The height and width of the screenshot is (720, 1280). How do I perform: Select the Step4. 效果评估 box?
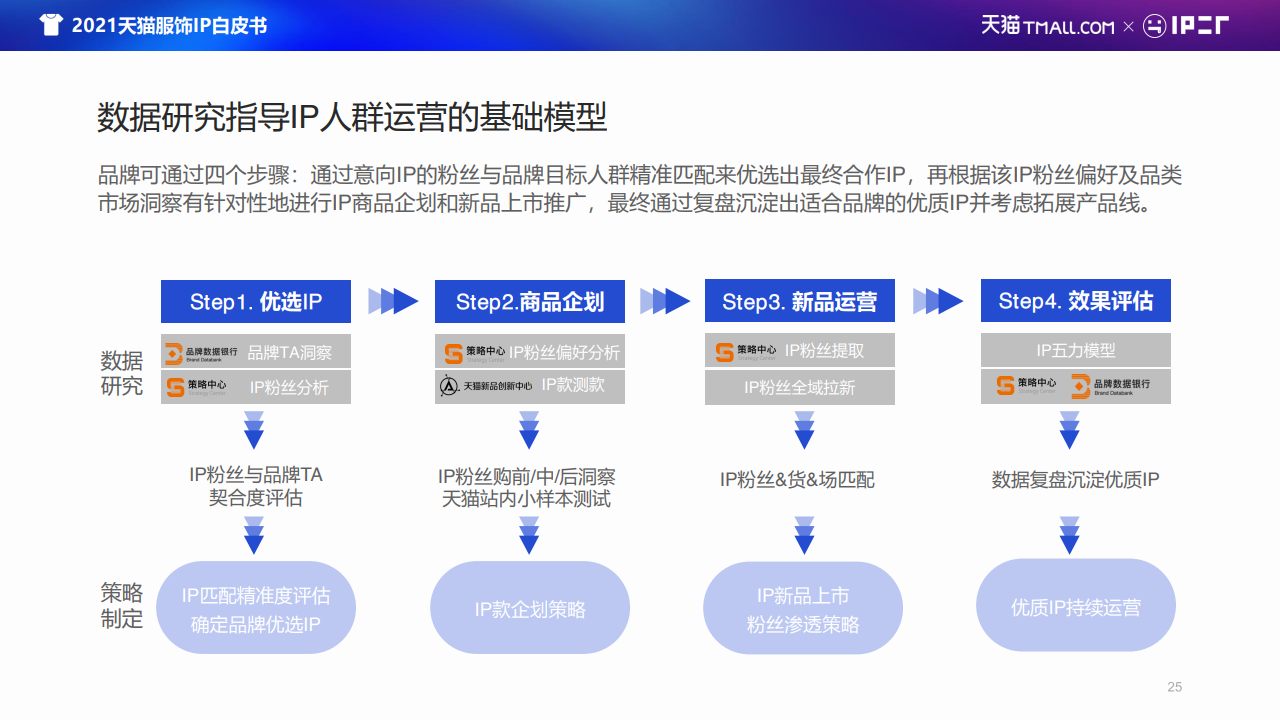click(1076, 301)
